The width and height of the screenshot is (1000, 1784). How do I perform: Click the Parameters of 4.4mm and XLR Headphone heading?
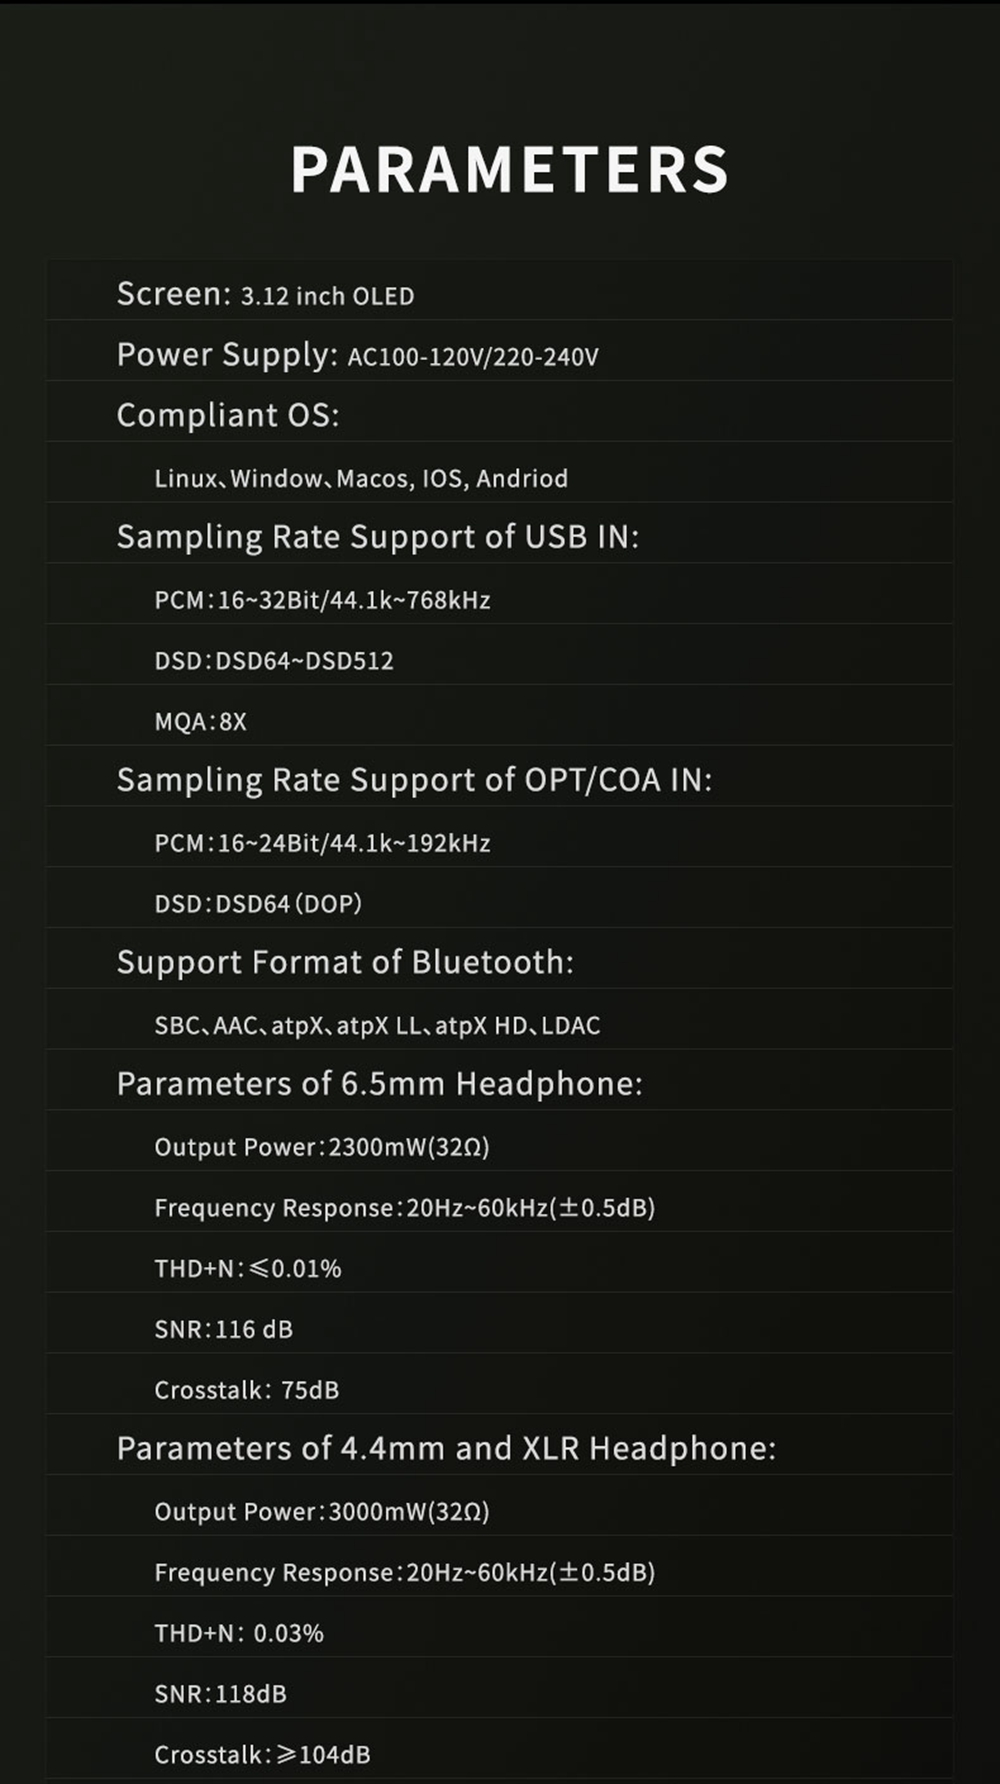click(446, 1448)
